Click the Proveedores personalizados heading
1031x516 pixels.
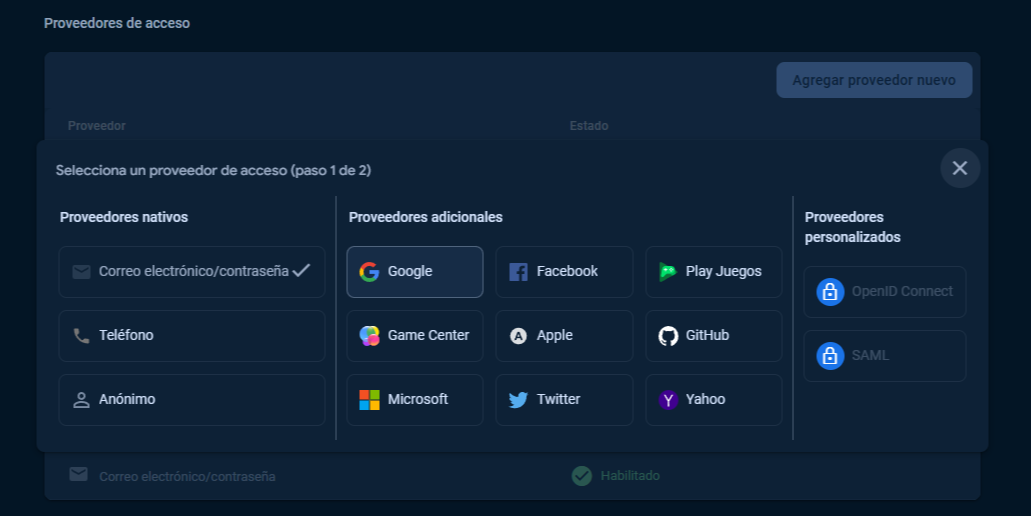(x=853, y=227)
